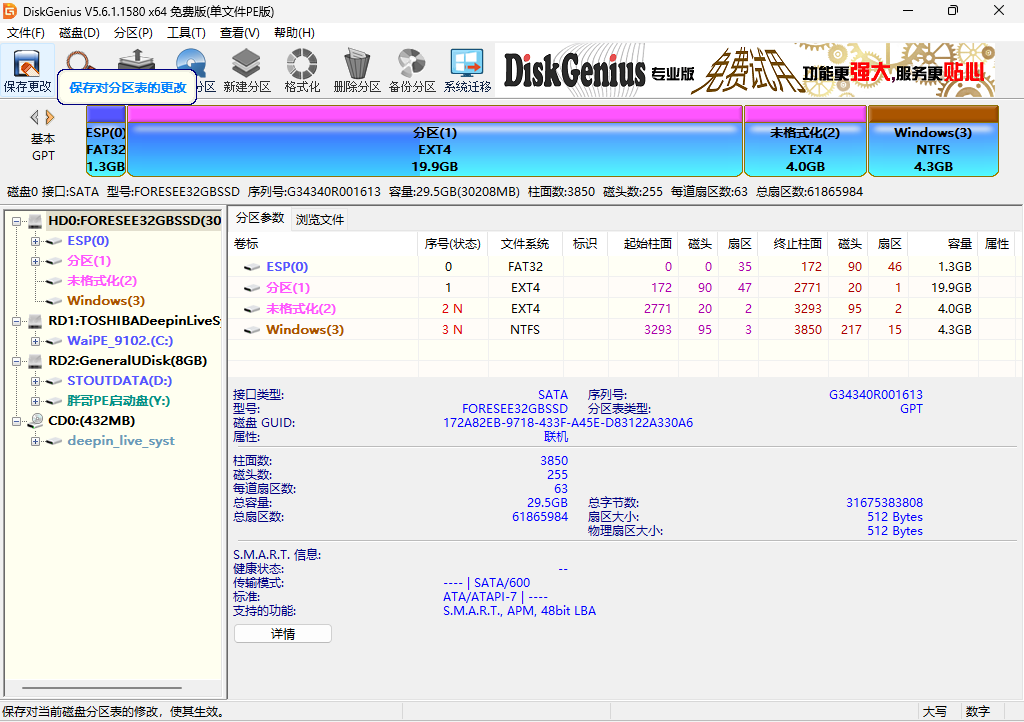Screen dimensions: 1024x722
Task: Select Windows(3) in the disk tree
Action: pos(106,301)
